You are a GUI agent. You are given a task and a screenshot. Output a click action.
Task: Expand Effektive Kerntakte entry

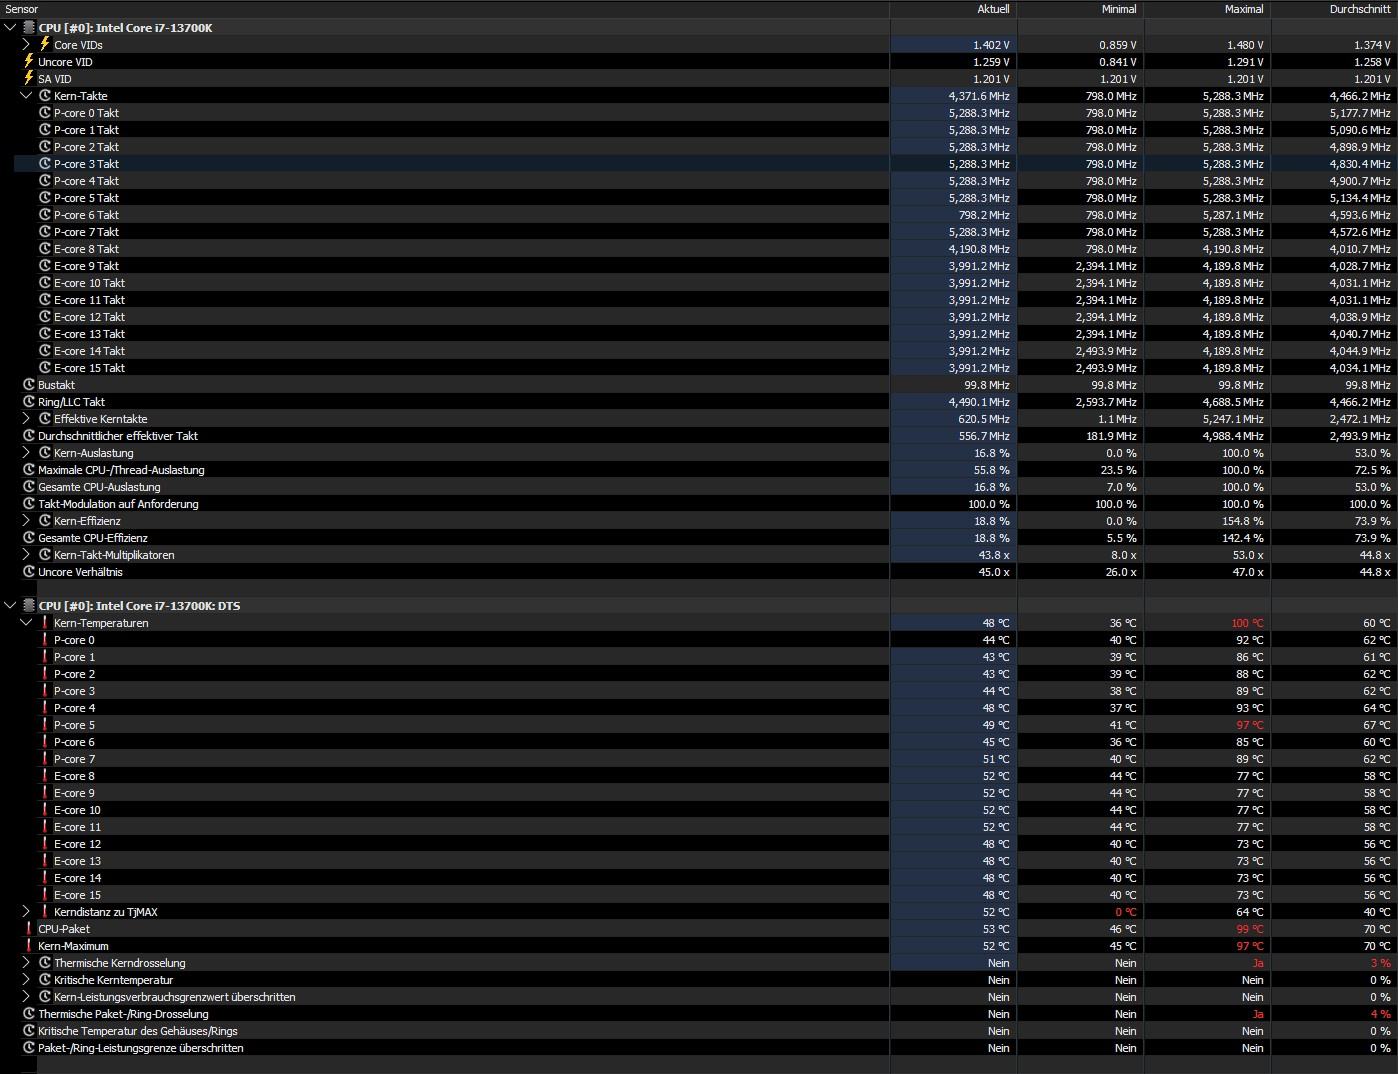(26, 419)
